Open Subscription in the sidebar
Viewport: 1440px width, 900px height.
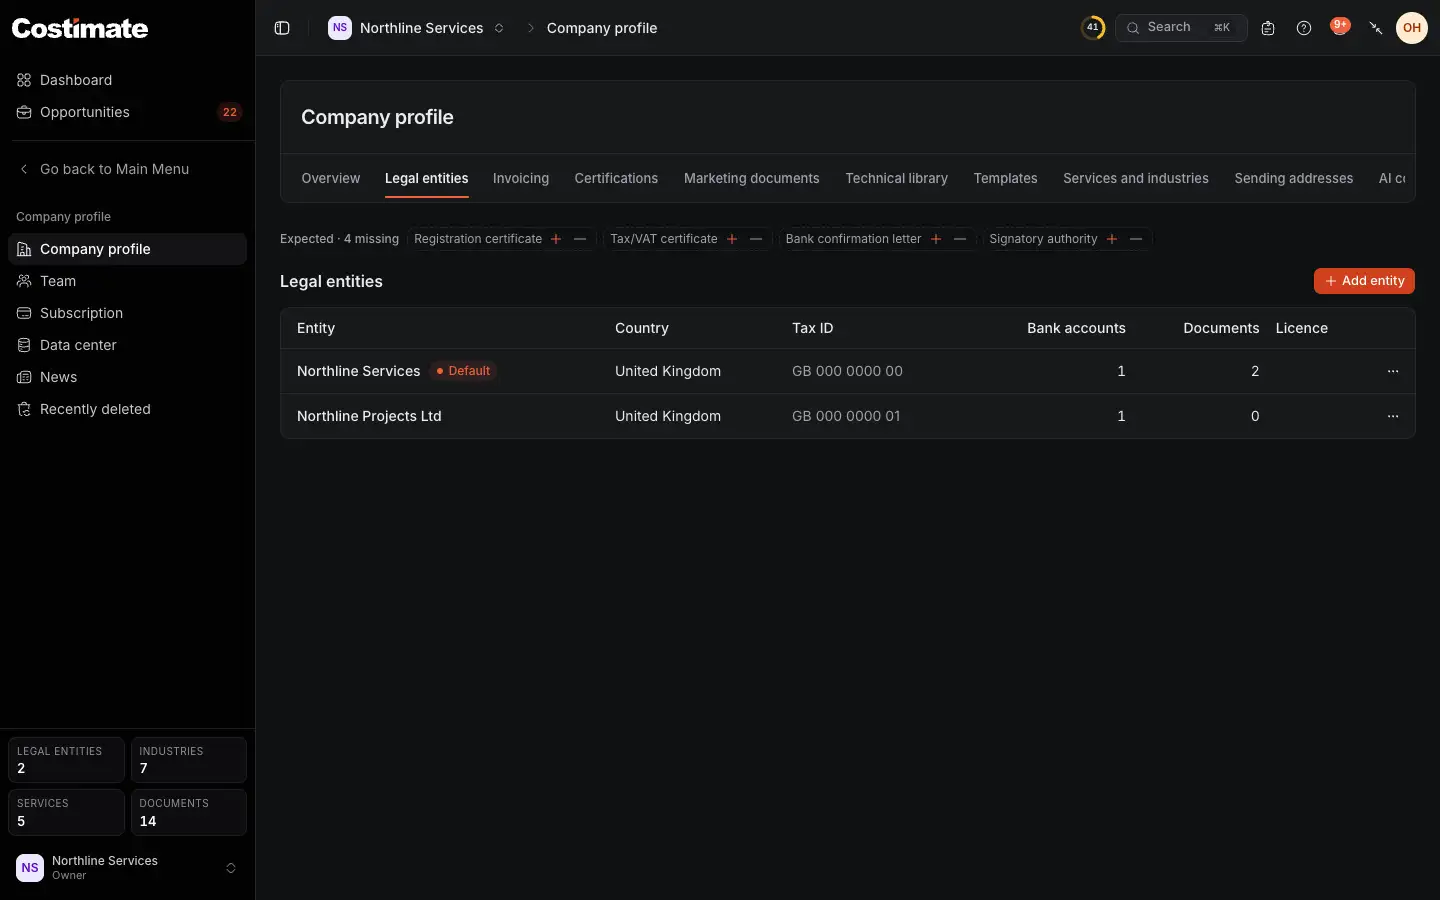click(x=127, y=313)
